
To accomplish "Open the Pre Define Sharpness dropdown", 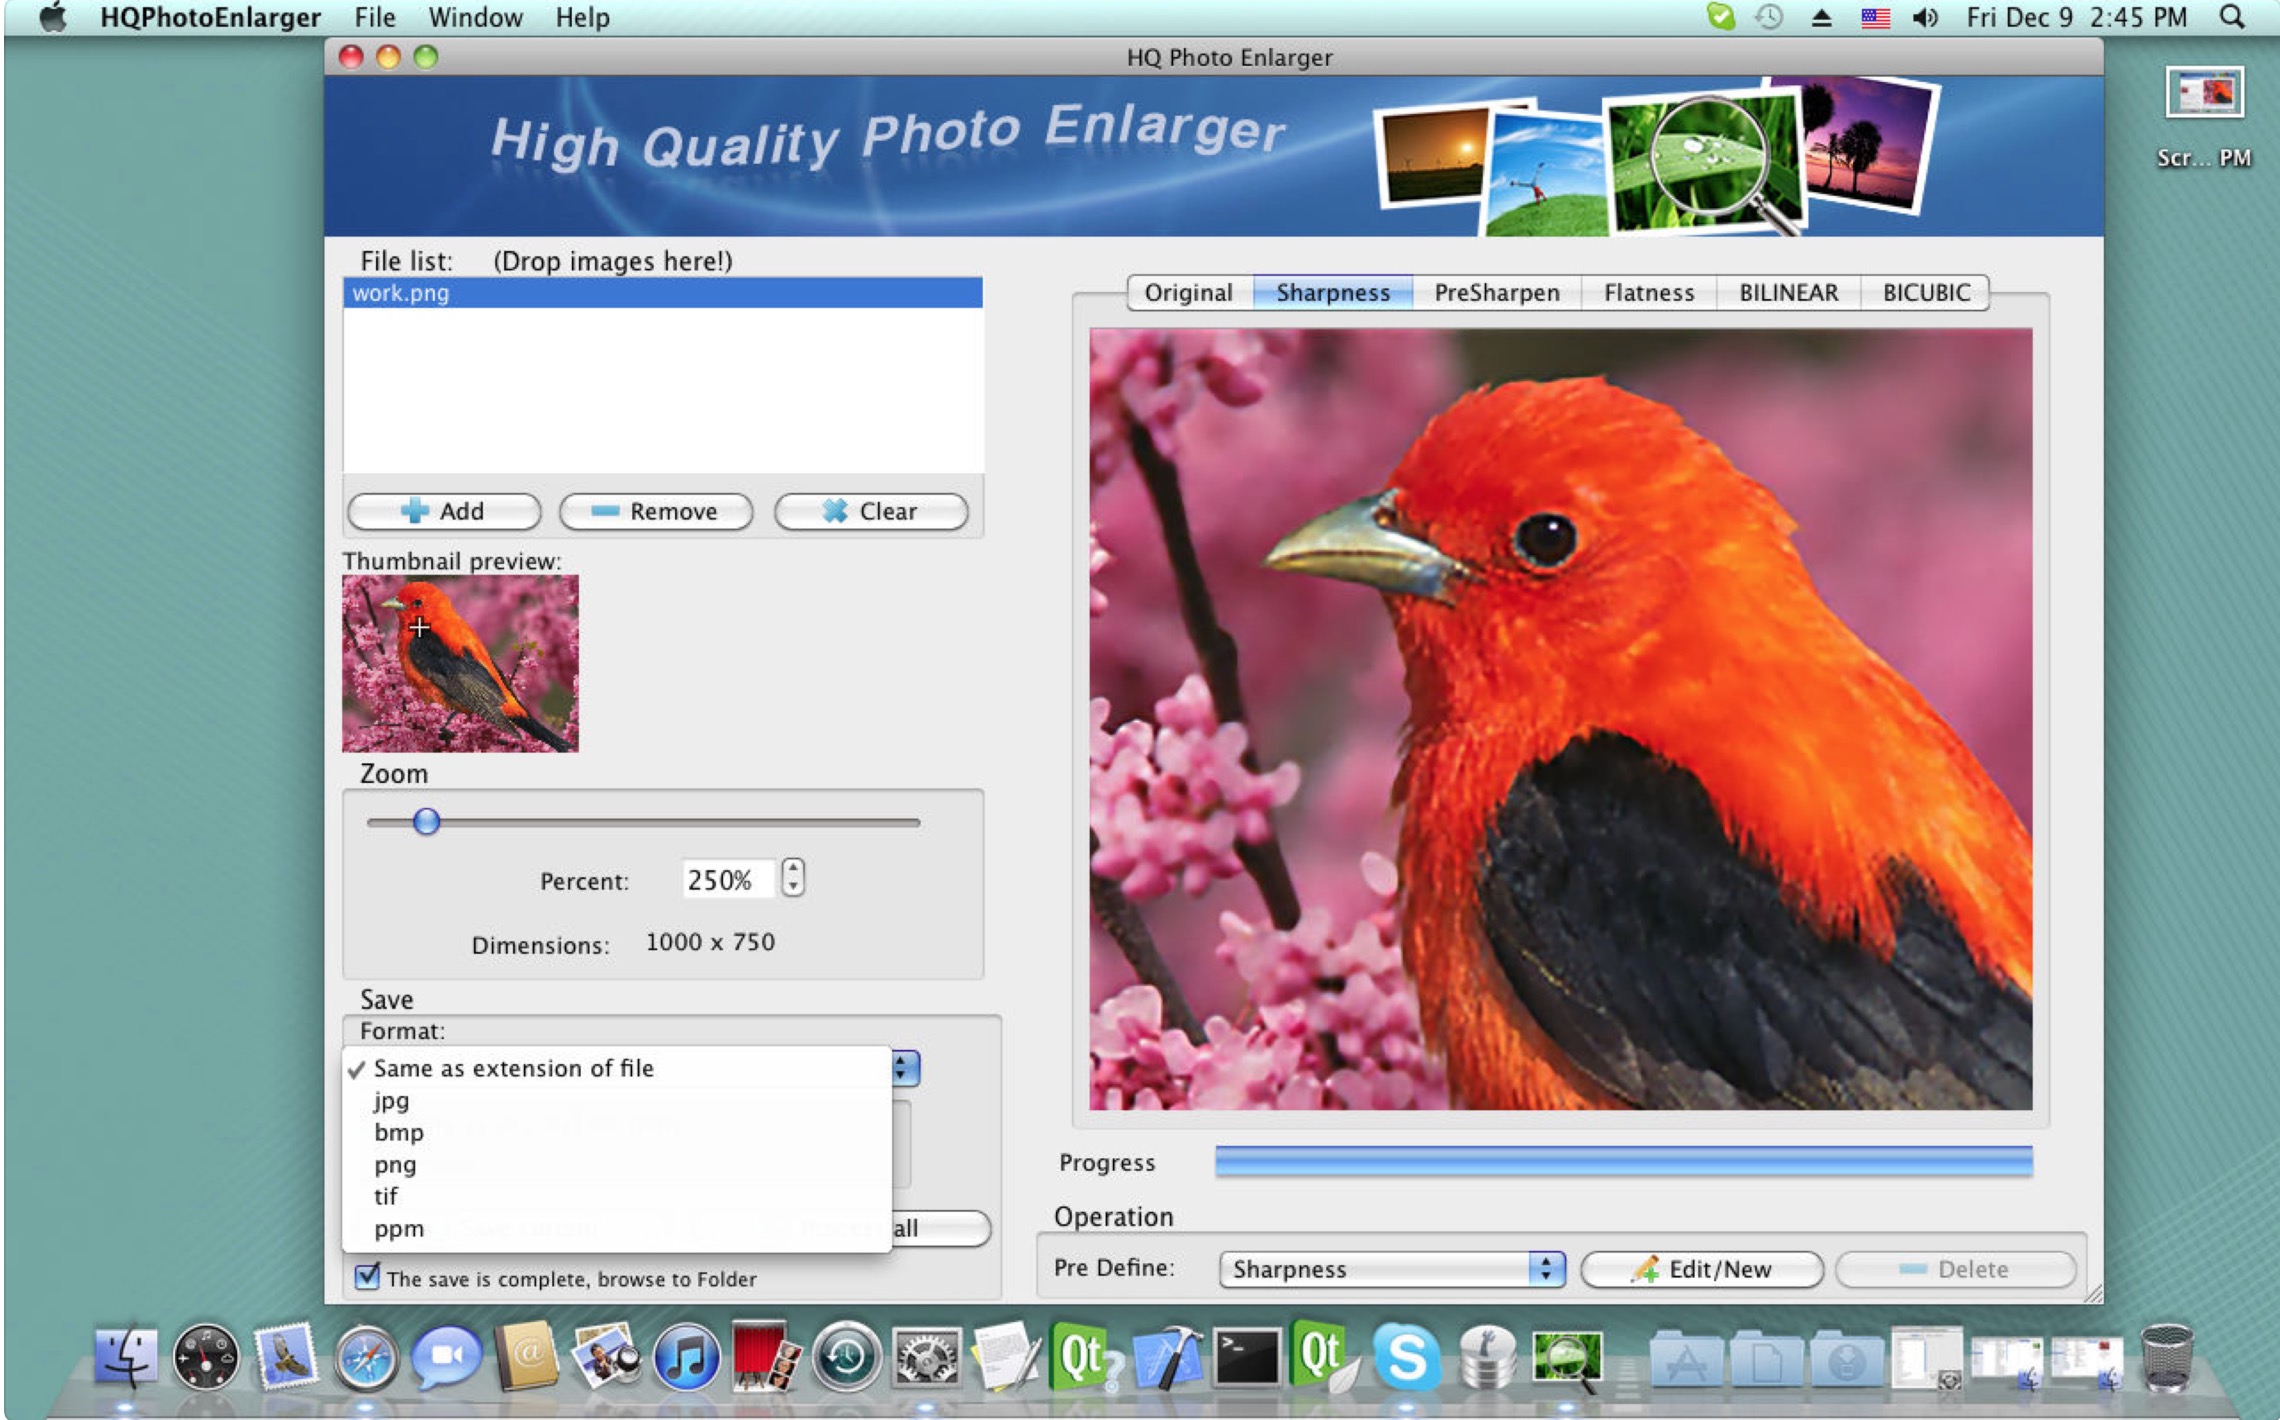I will (x=1390, y=1269).
